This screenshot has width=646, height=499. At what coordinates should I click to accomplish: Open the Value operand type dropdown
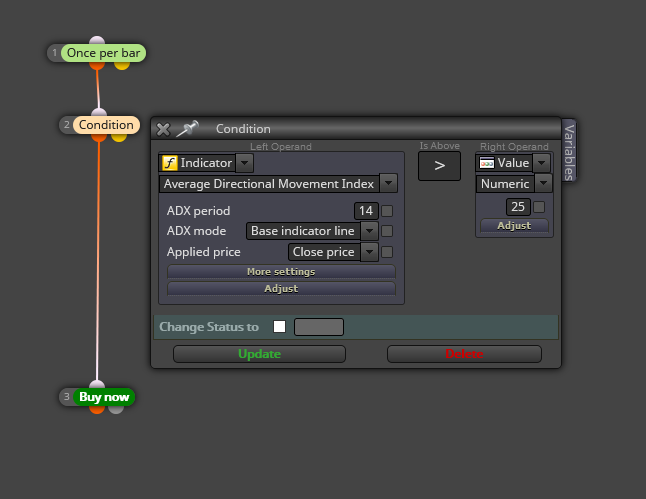click(x=541, y=163)
